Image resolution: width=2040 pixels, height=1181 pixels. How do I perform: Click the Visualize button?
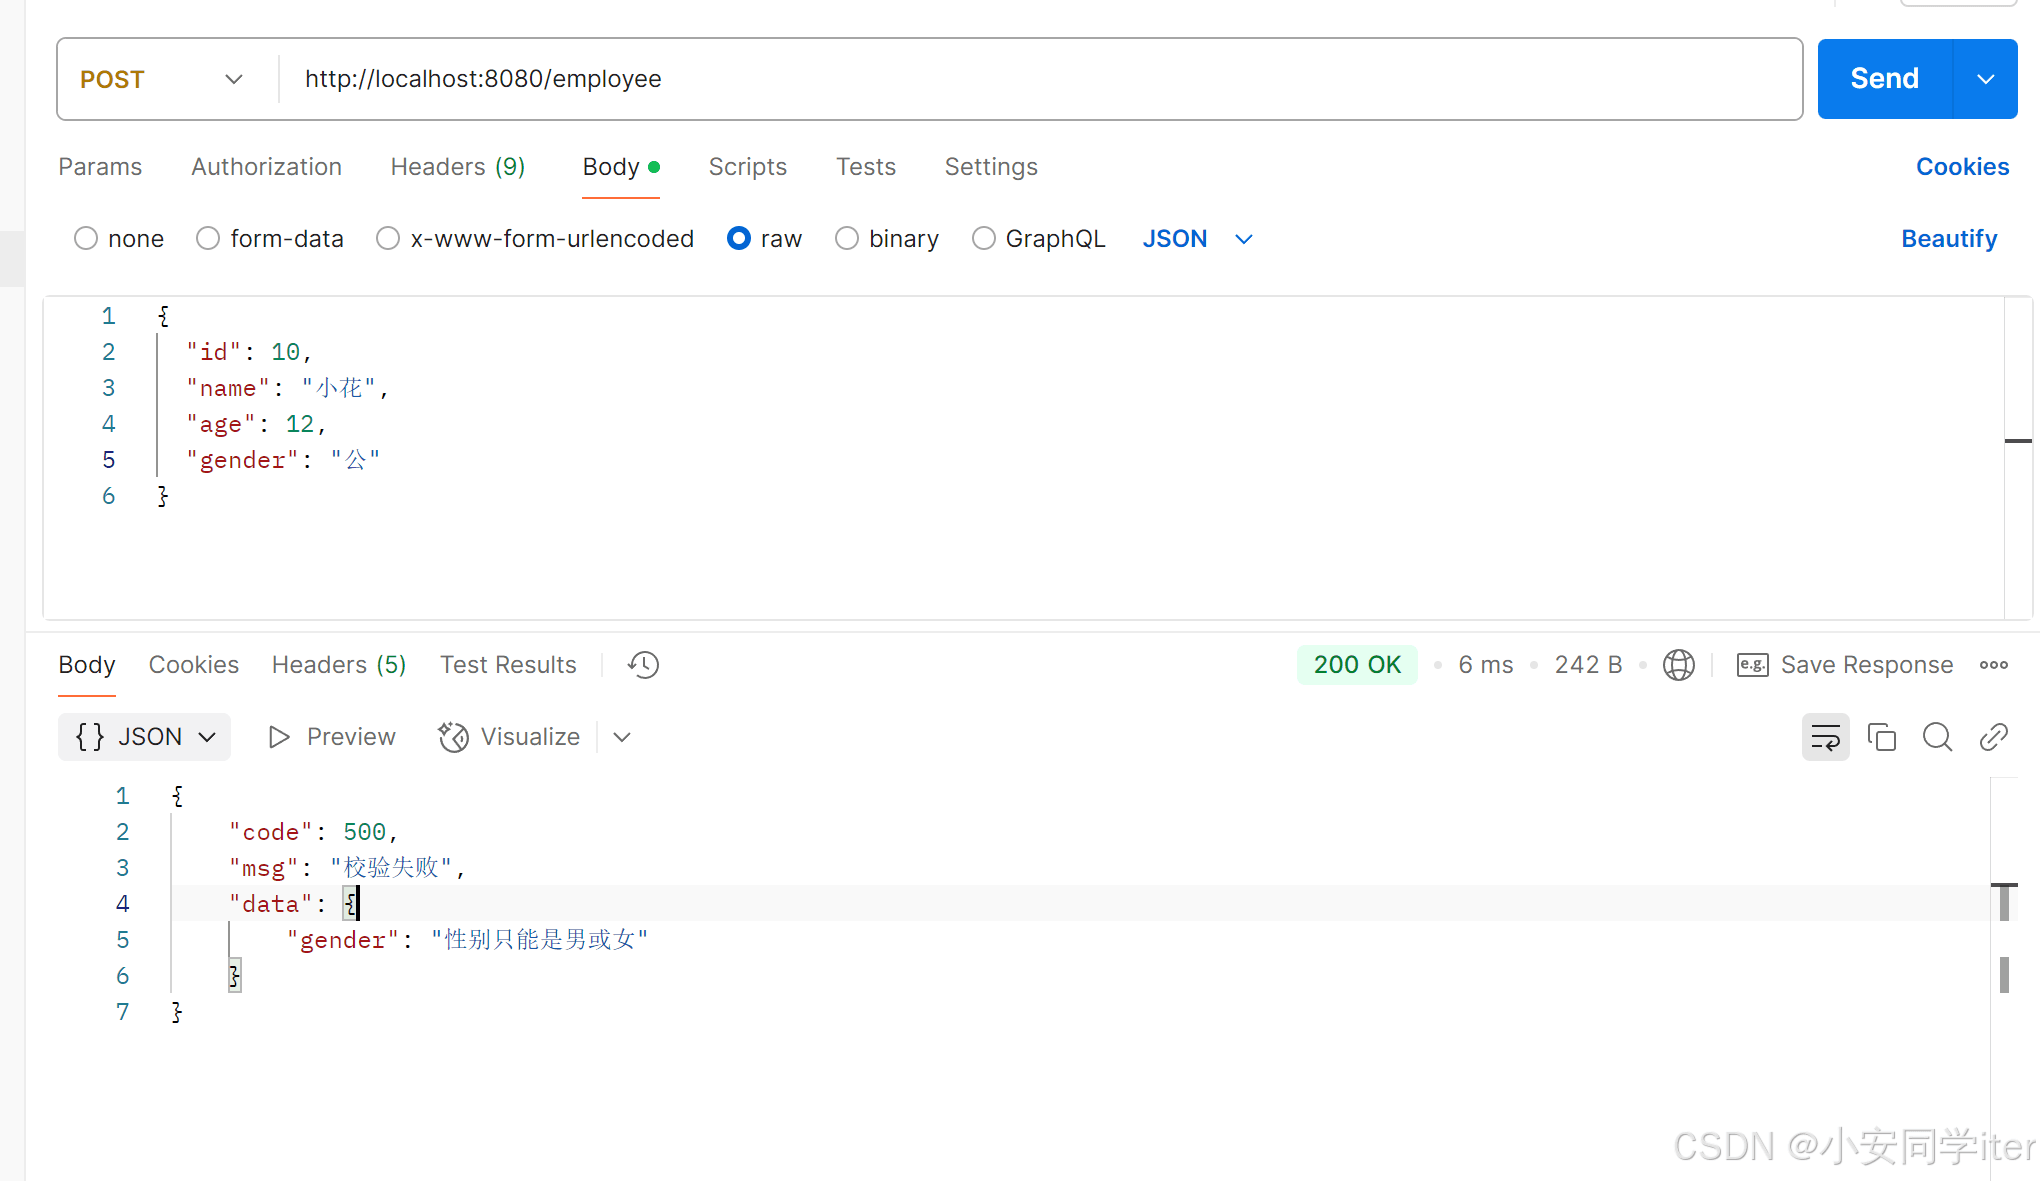pyautogui.click(x=510, y=737)
